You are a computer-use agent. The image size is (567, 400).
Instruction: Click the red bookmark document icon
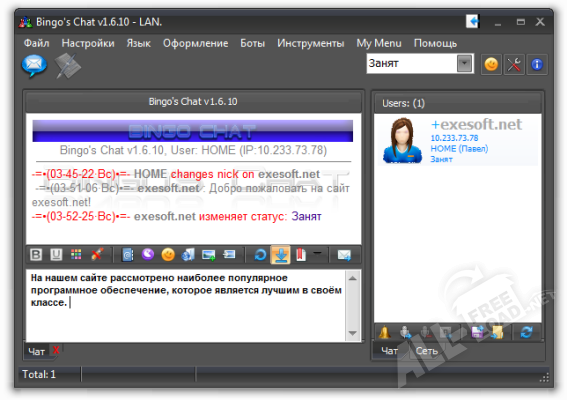[x=301, y=255]
